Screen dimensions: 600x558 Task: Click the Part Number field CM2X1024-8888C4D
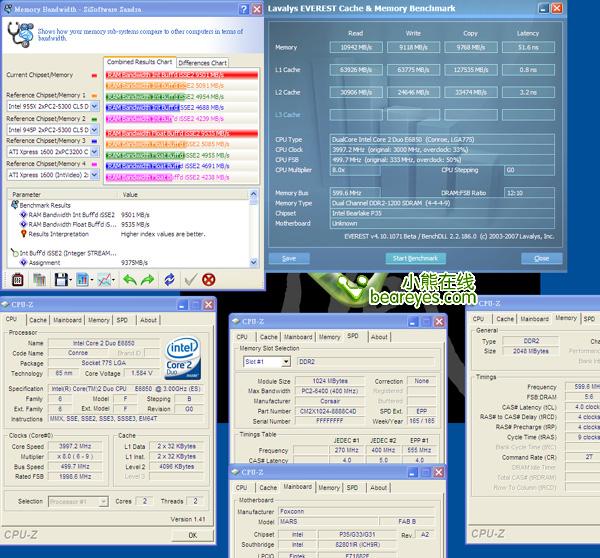[x=329, y=411]
